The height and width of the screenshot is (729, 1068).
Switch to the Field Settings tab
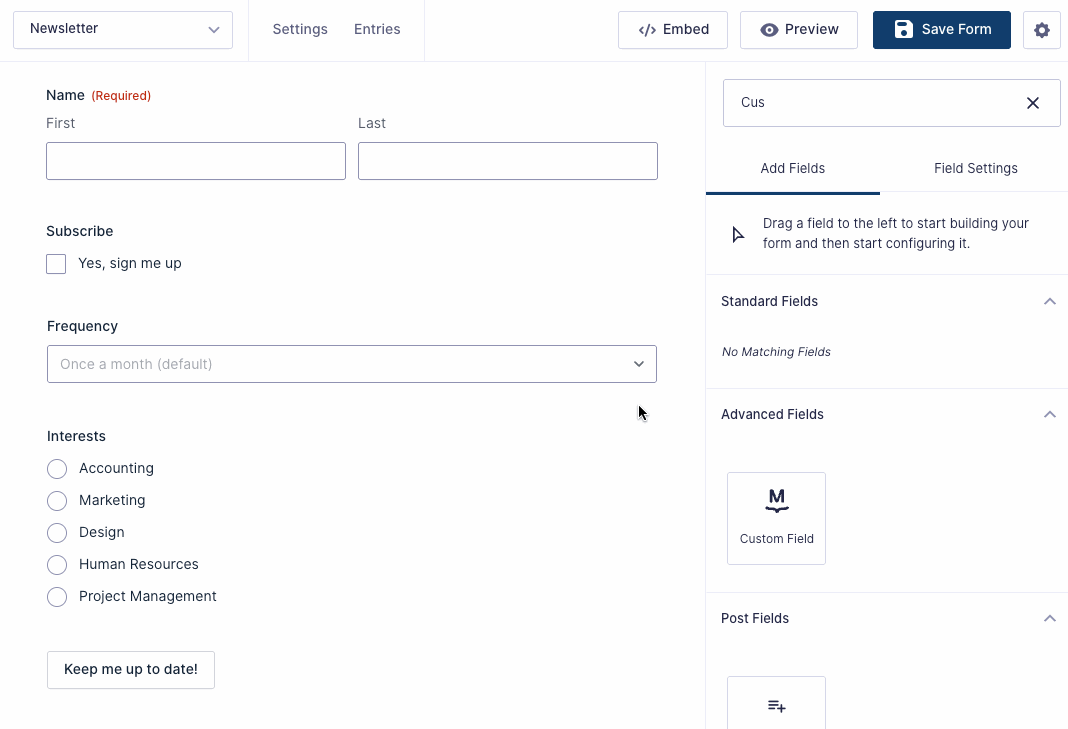[x=976, y=168]
